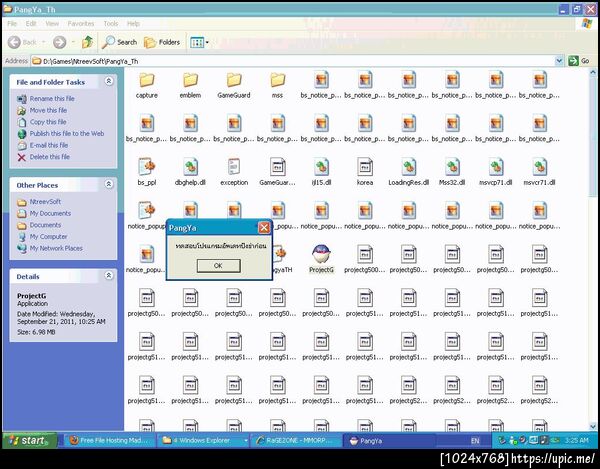Open the Views dropdown button
The height and width of the screenshot is (469, 600).
[199, 42]
